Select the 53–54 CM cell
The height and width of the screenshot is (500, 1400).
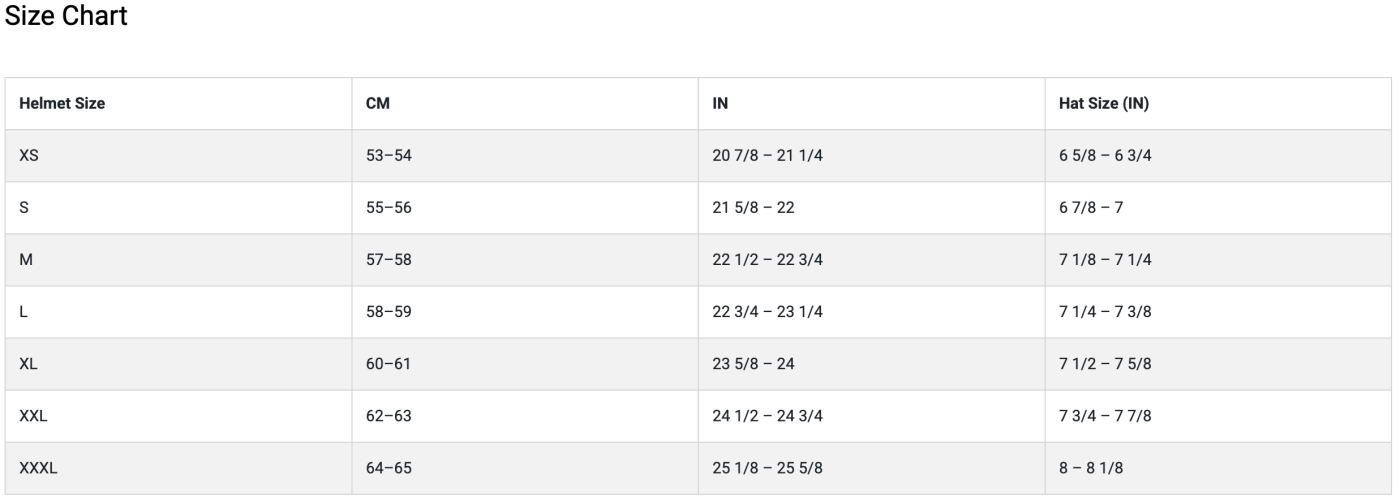coord(389,156)
